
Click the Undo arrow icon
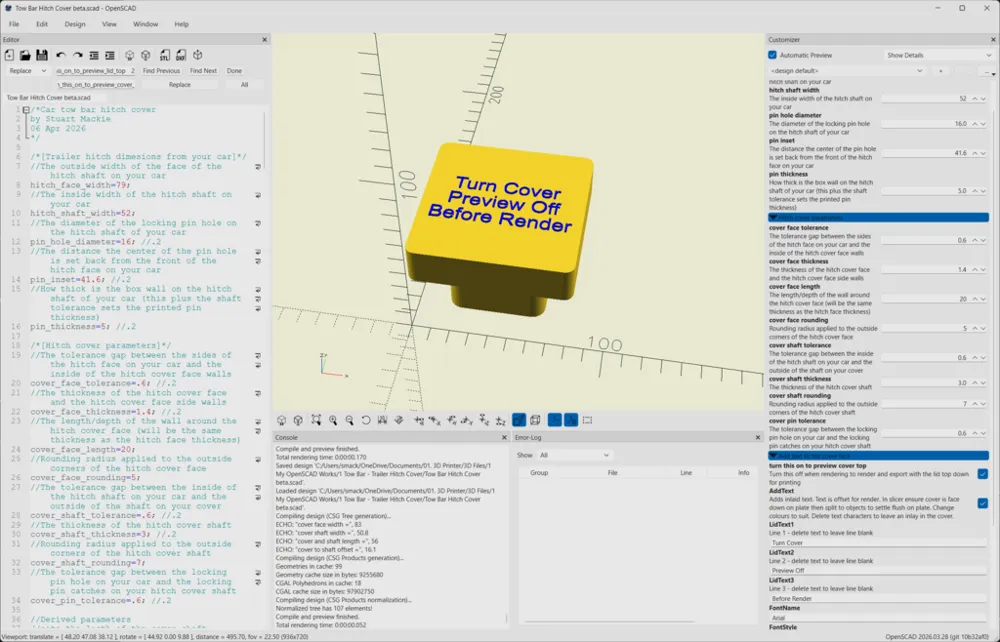click(x=61, y=55)
